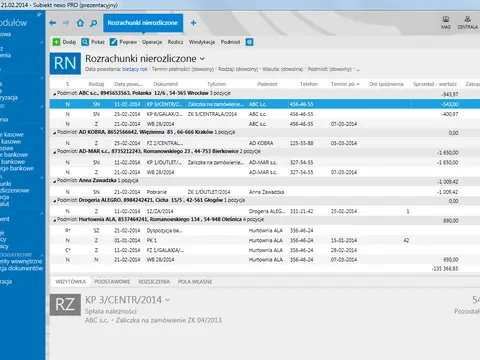Open the KP 3/CENTR/2014 dropdown chevron
Viewport: 480px width, 360px height.
tap(168, 300)
